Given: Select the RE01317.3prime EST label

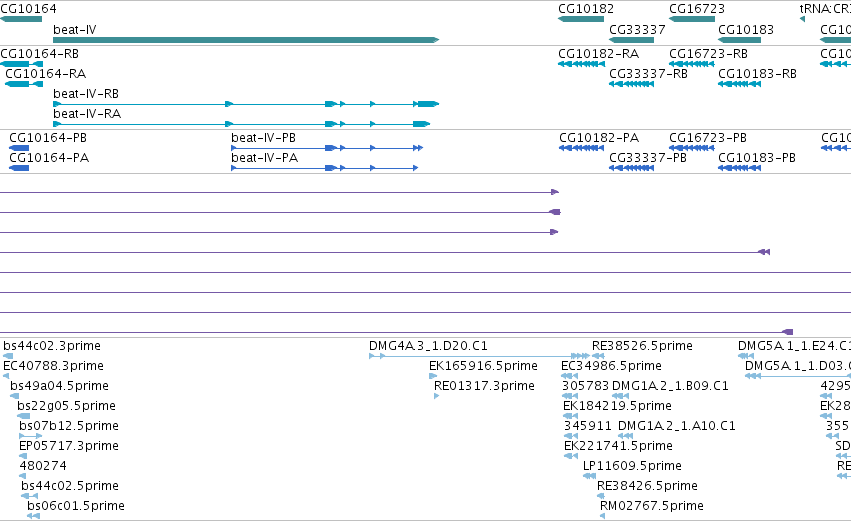Looking at the screenshot, I should (484, 386).
